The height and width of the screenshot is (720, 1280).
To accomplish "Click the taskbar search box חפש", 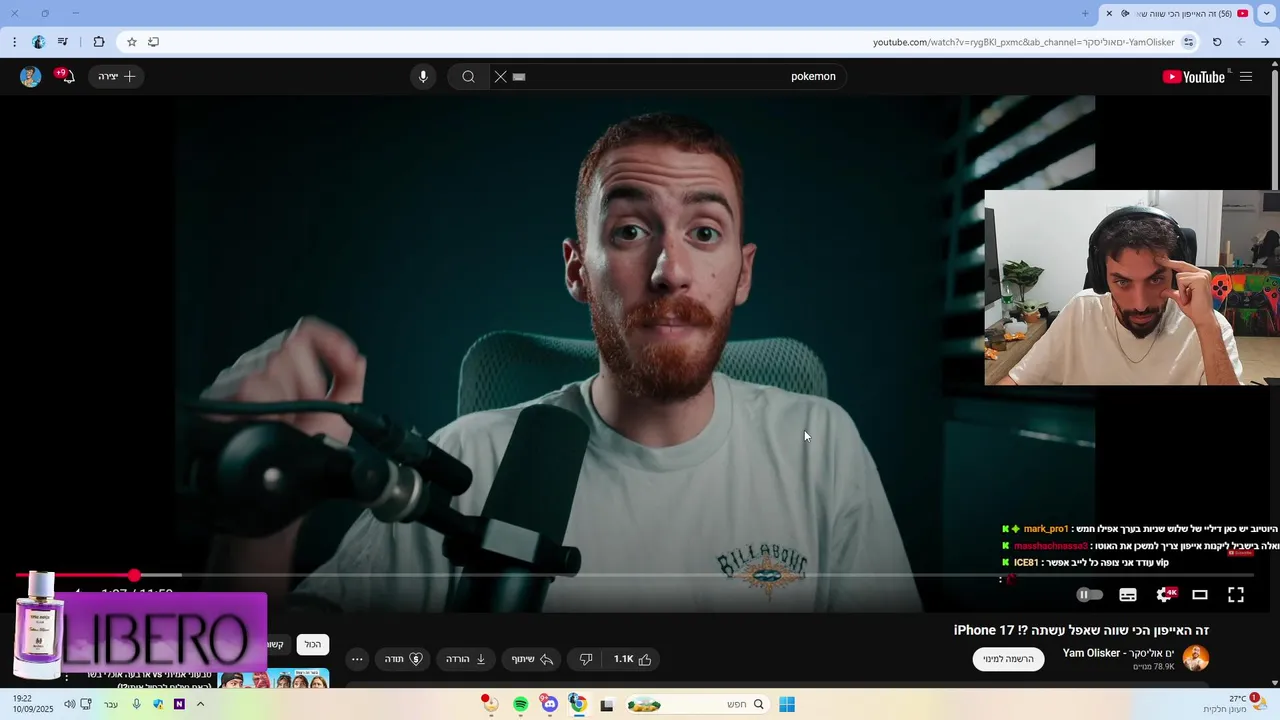I will (x=697, y=704).
